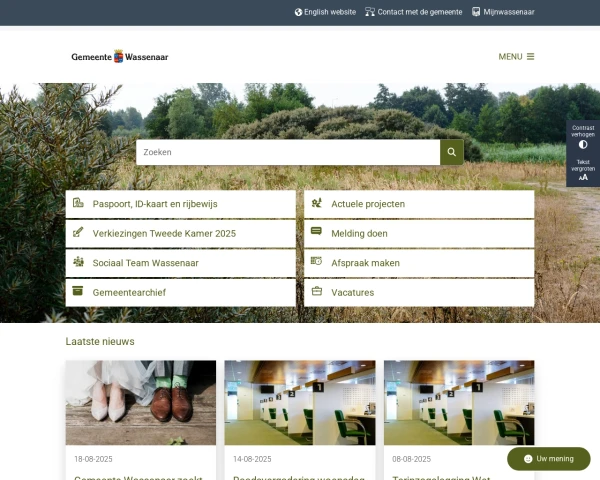Open the 08-08-2025 office counters news image

coord(459,402)
